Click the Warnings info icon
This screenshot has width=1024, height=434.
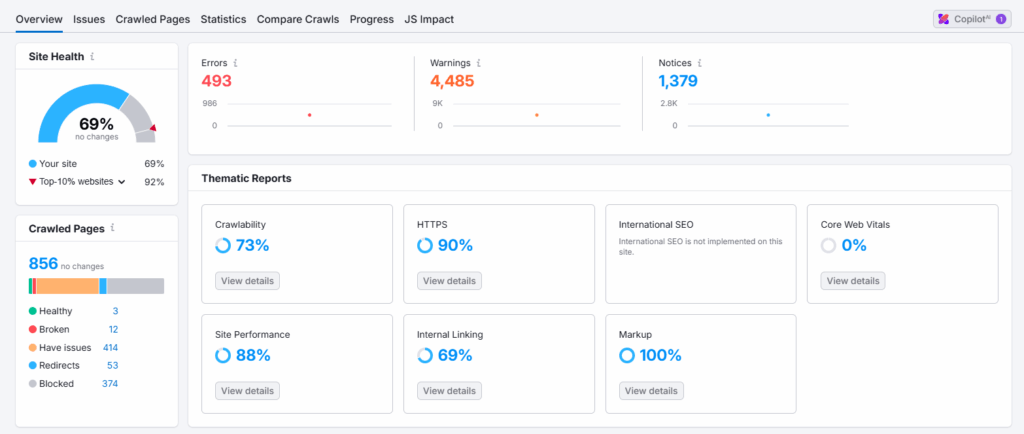[x=479, y=63]
